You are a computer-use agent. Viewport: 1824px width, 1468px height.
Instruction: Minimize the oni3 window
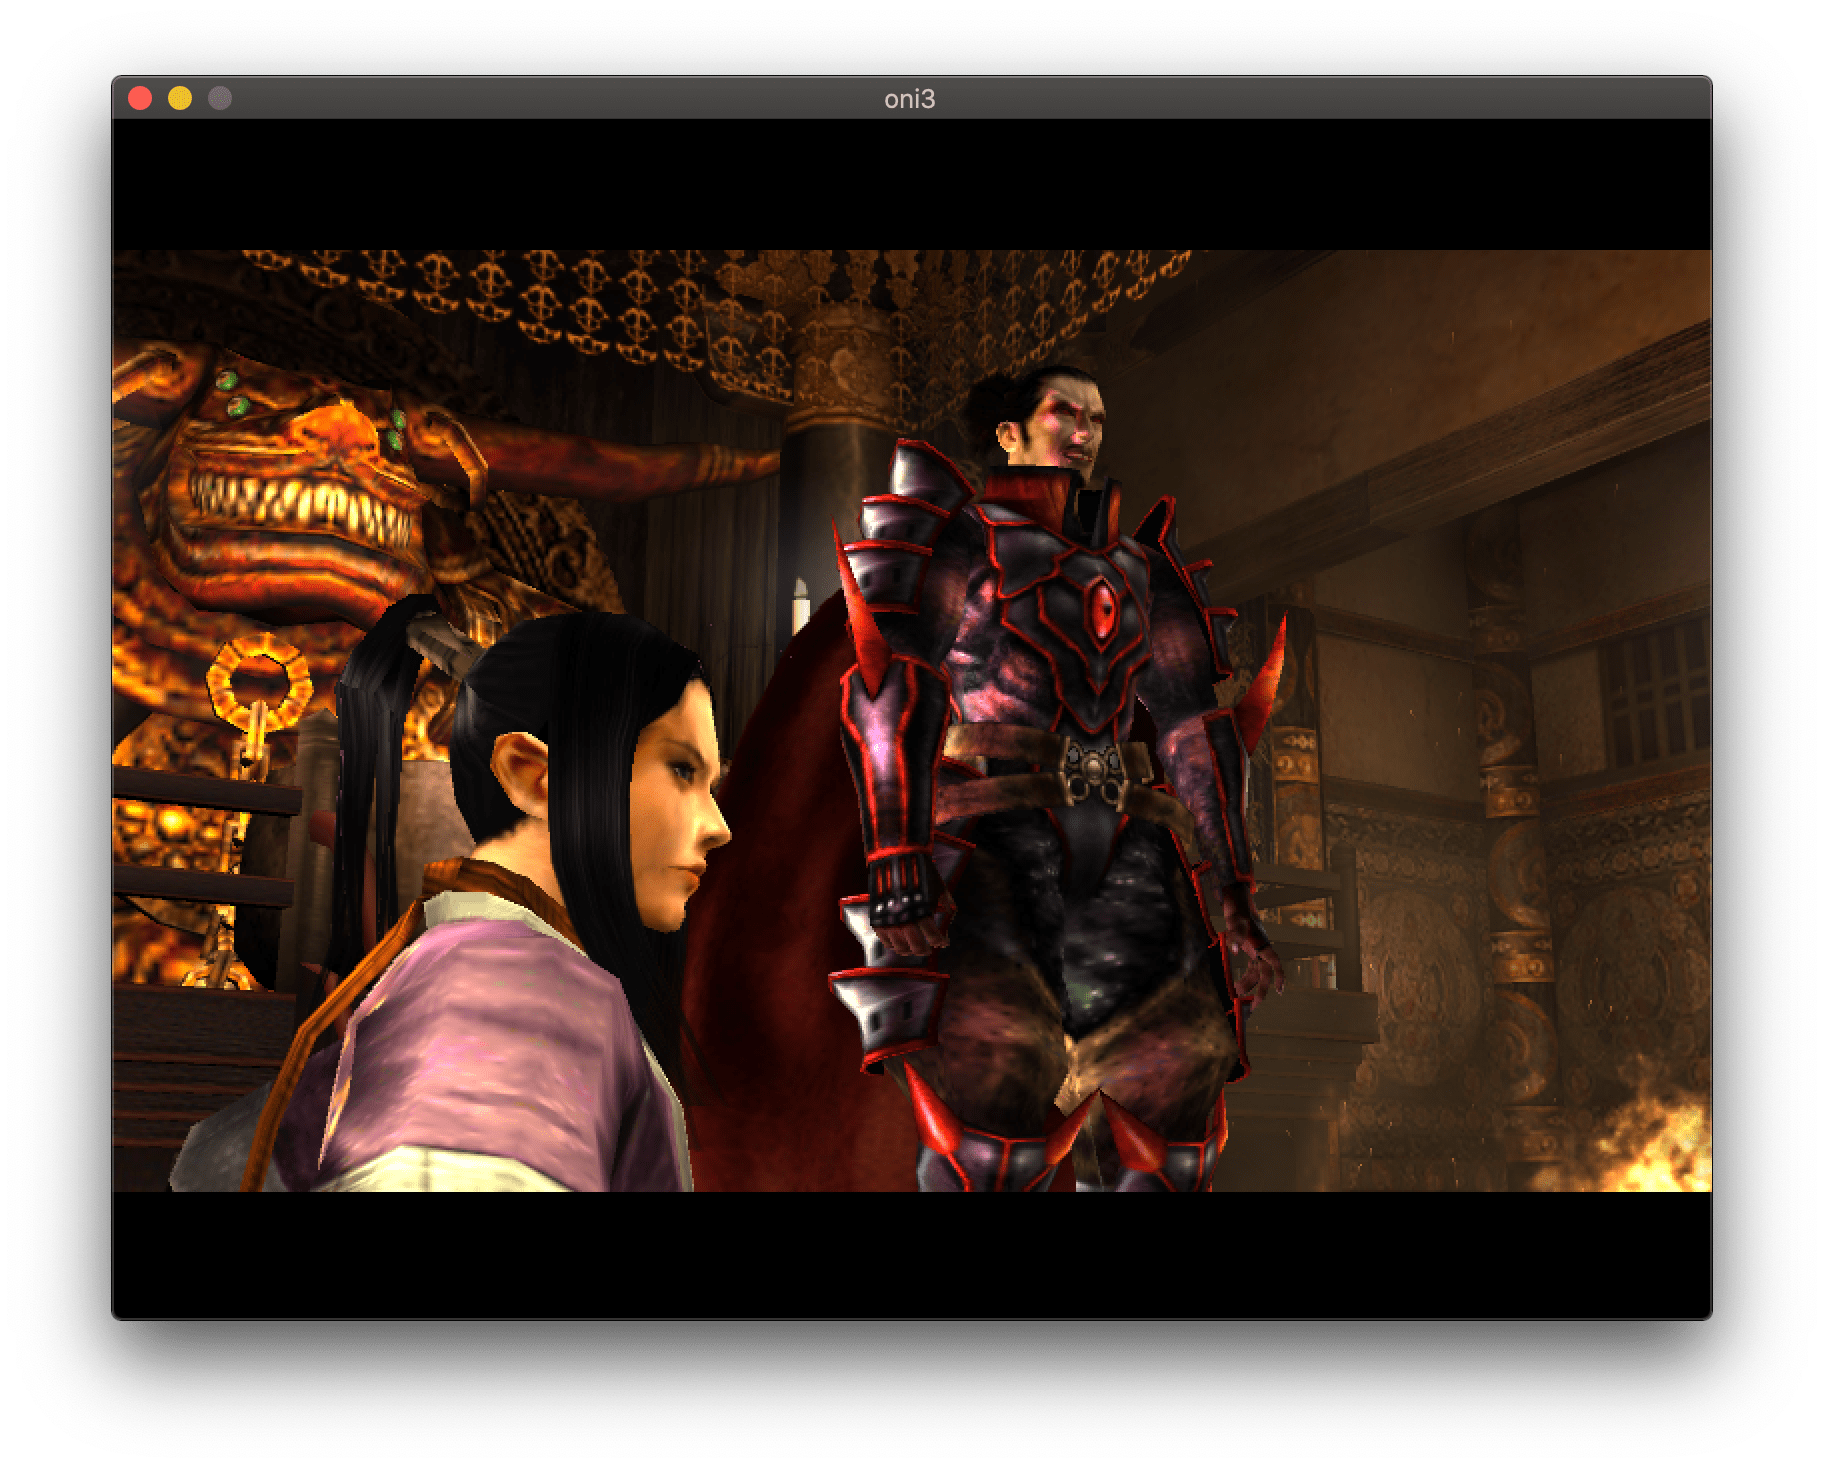[x=180, y=98]
